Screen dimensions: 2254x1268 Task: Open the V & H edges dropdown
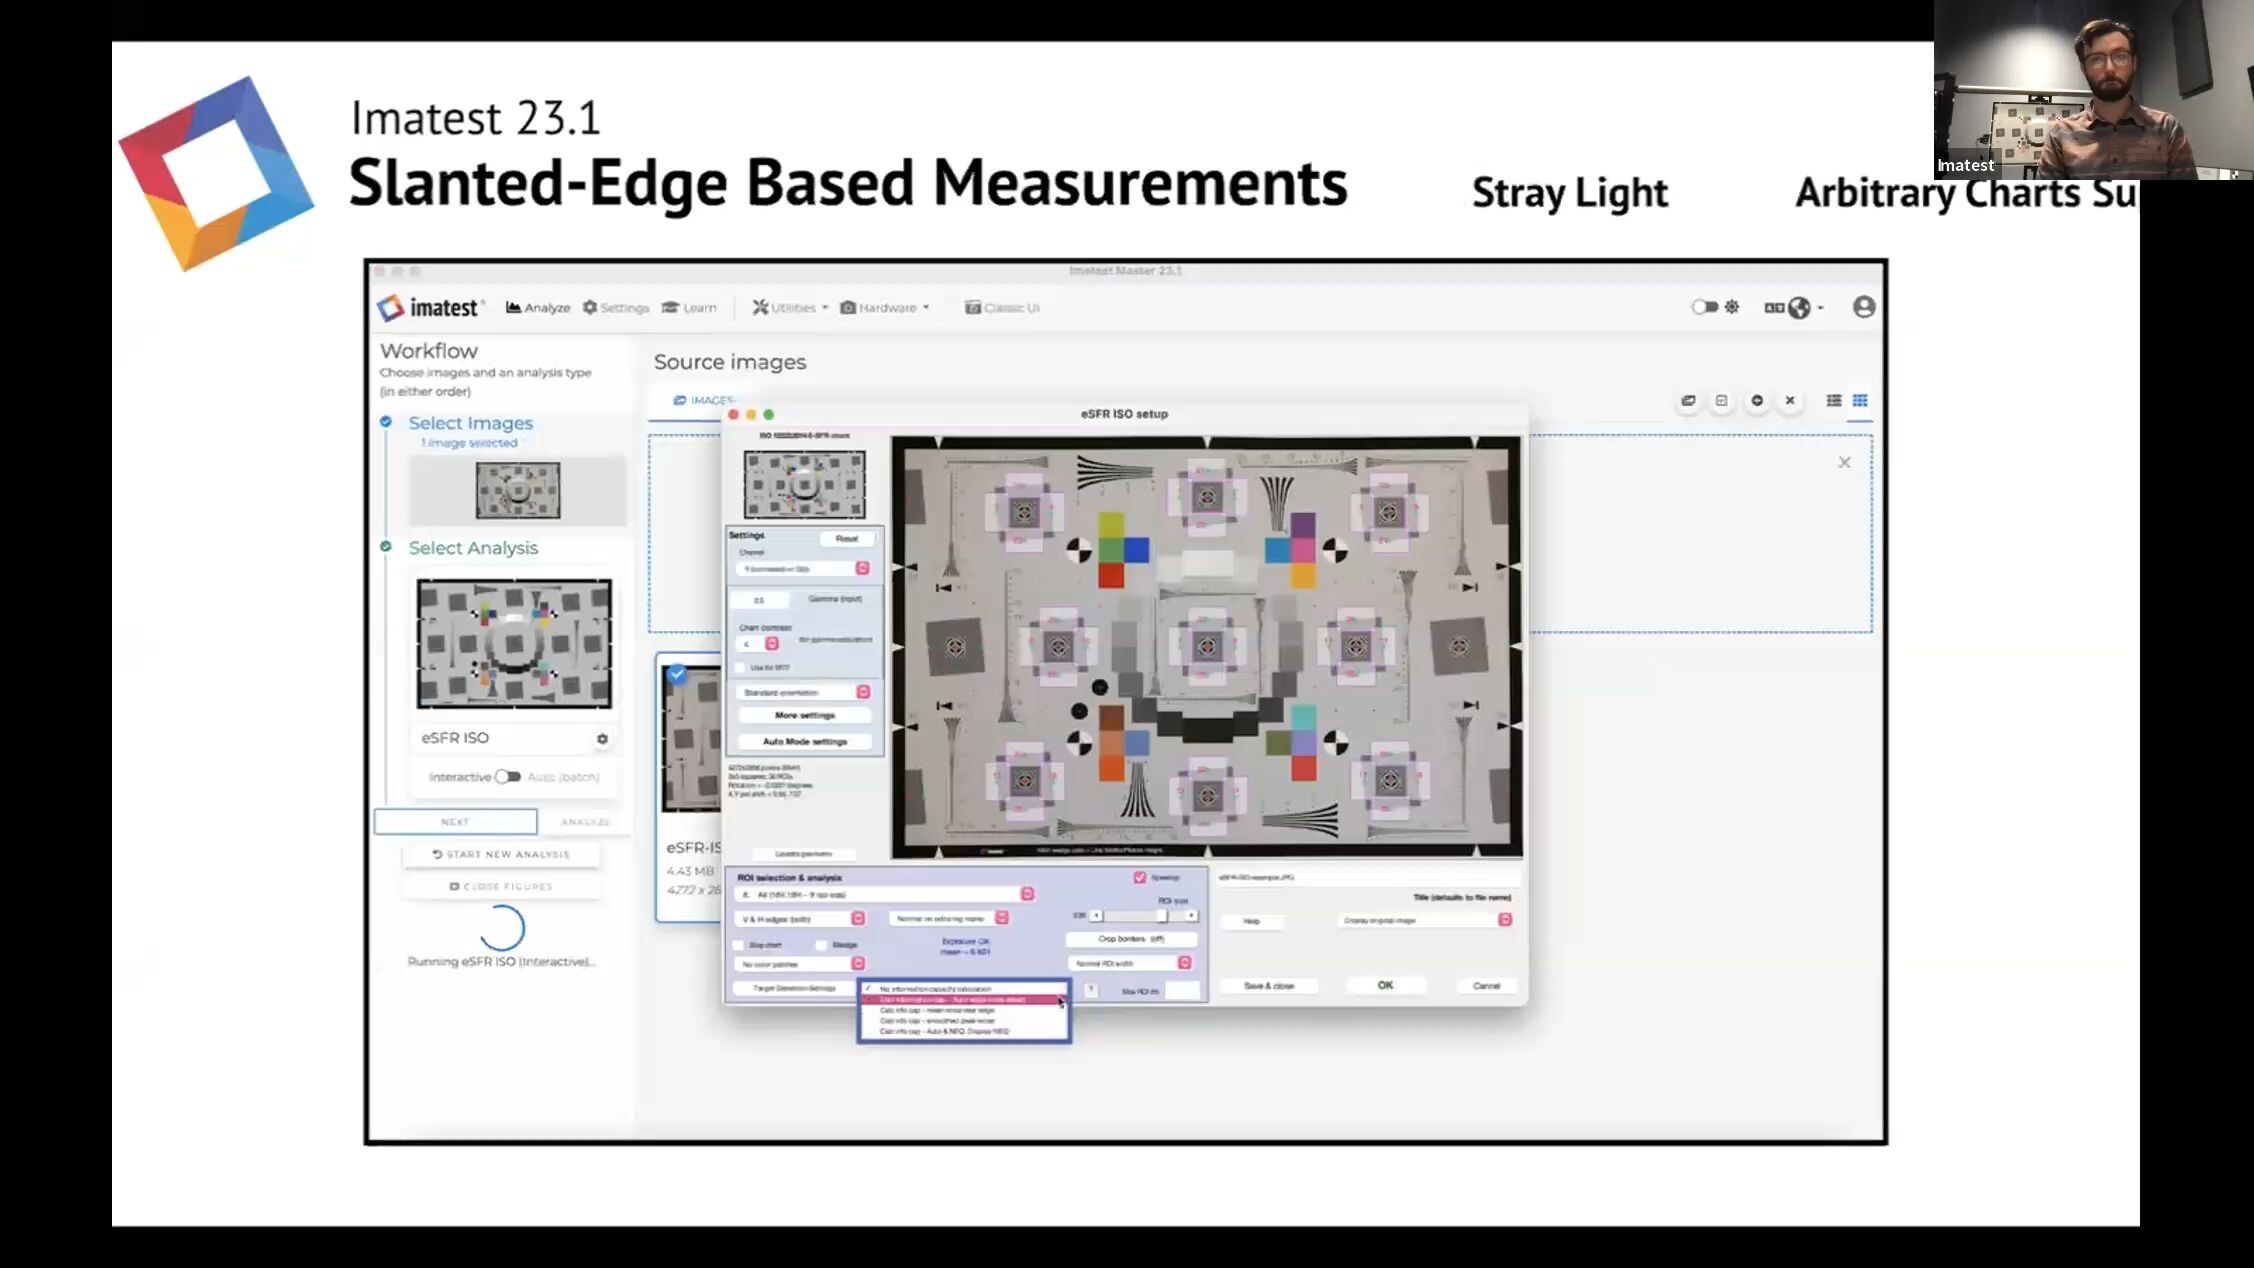point(801,919)
